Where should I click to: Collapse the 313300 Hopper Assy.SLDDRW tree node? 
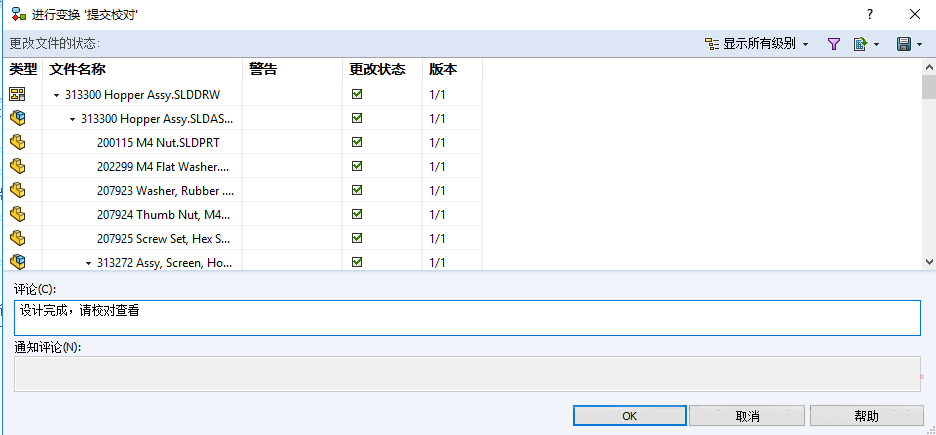coord(57,95)
